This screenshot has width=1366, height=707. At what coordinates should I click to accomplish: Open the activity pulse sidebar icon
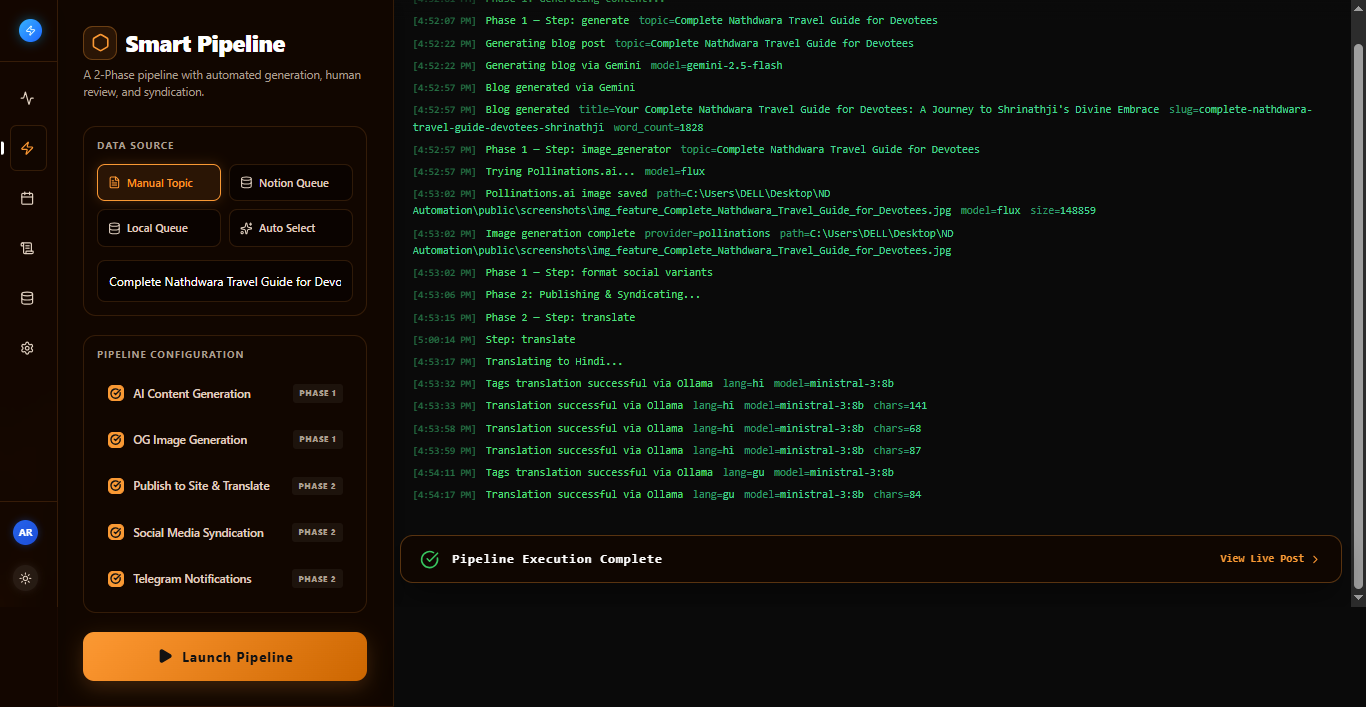point(28,98)
